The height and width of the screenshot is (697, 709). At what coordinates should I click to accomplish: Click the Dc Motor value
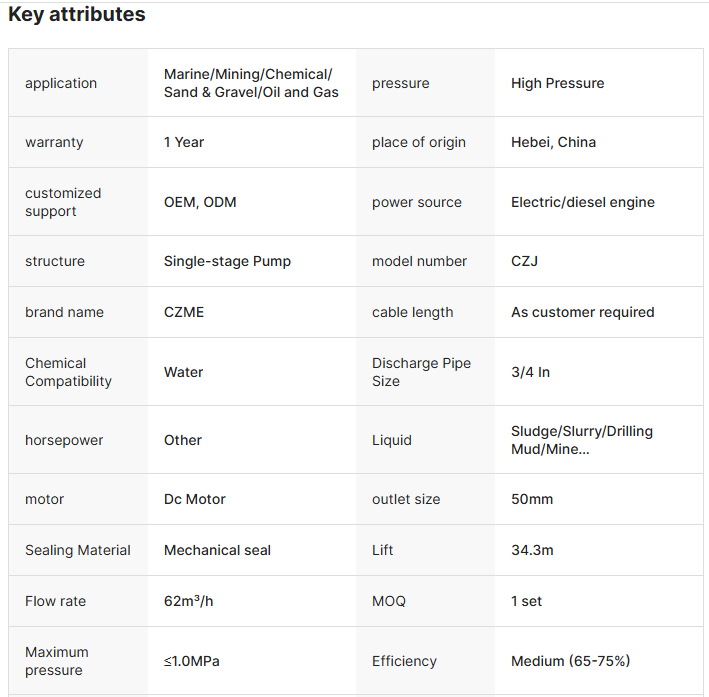click(x=195, y=499)
